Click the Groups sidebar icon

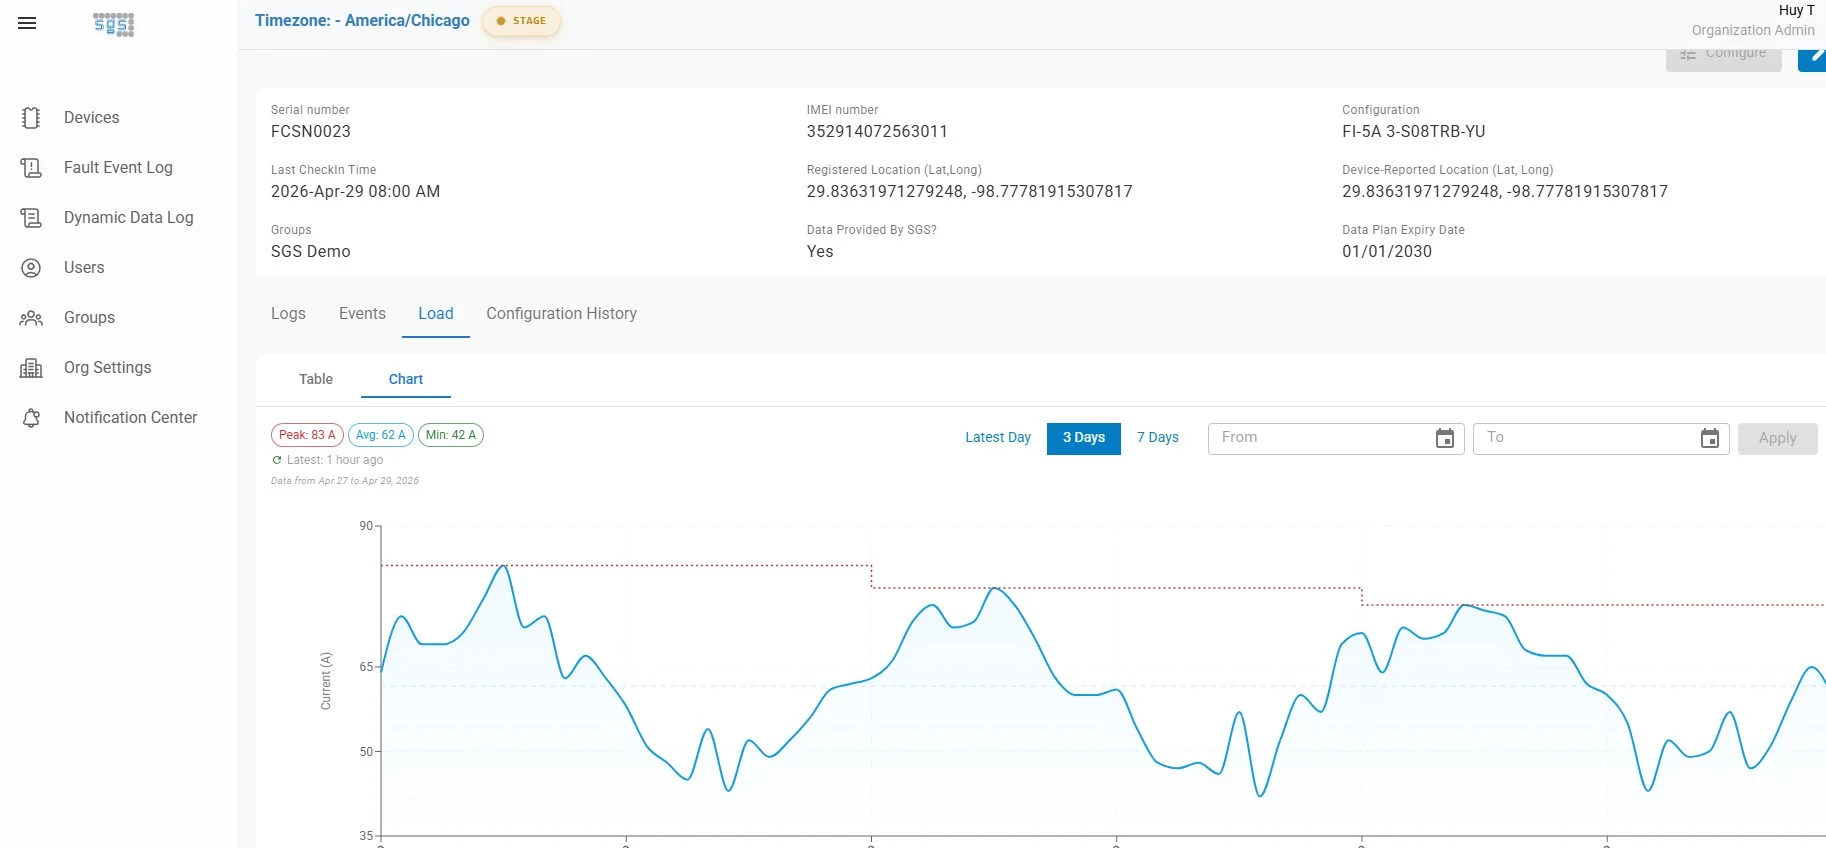click(31, 318)
